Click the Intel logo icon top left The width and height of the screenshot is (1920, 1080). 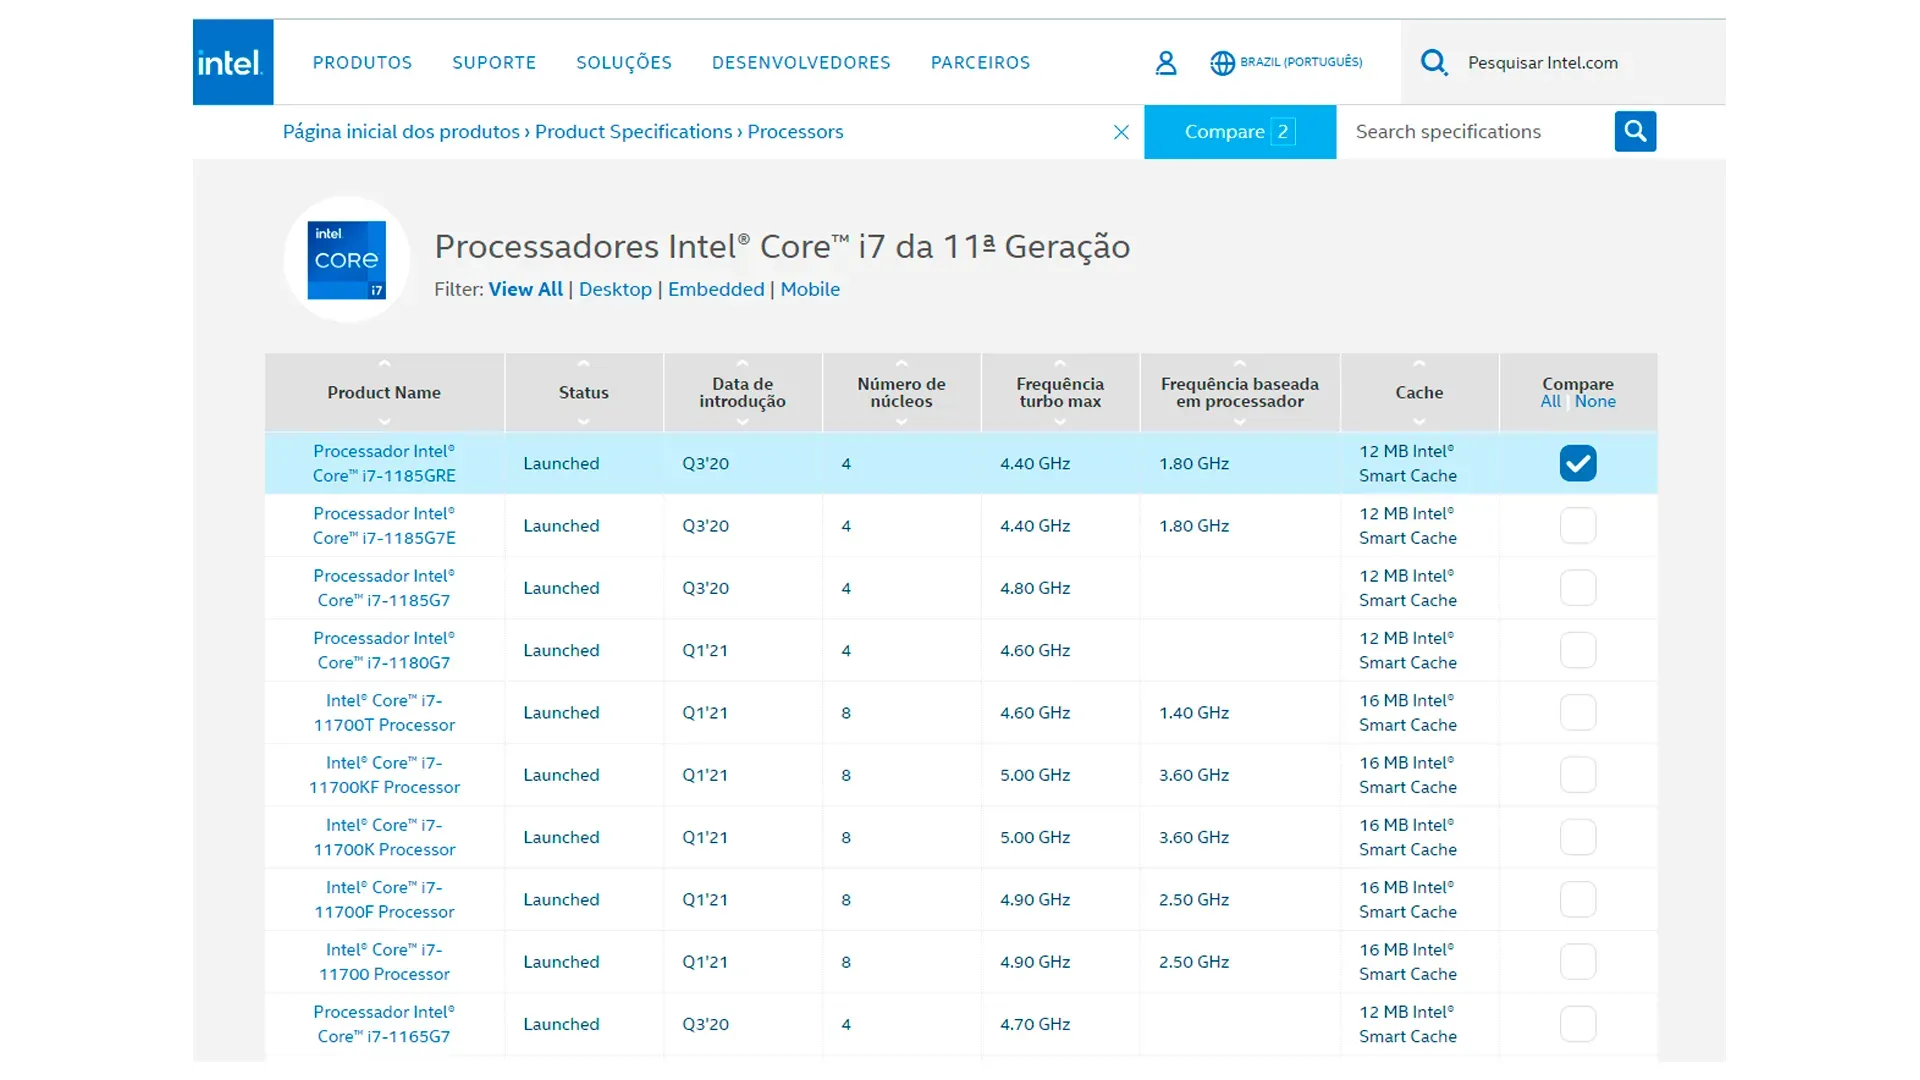point(232,62)
